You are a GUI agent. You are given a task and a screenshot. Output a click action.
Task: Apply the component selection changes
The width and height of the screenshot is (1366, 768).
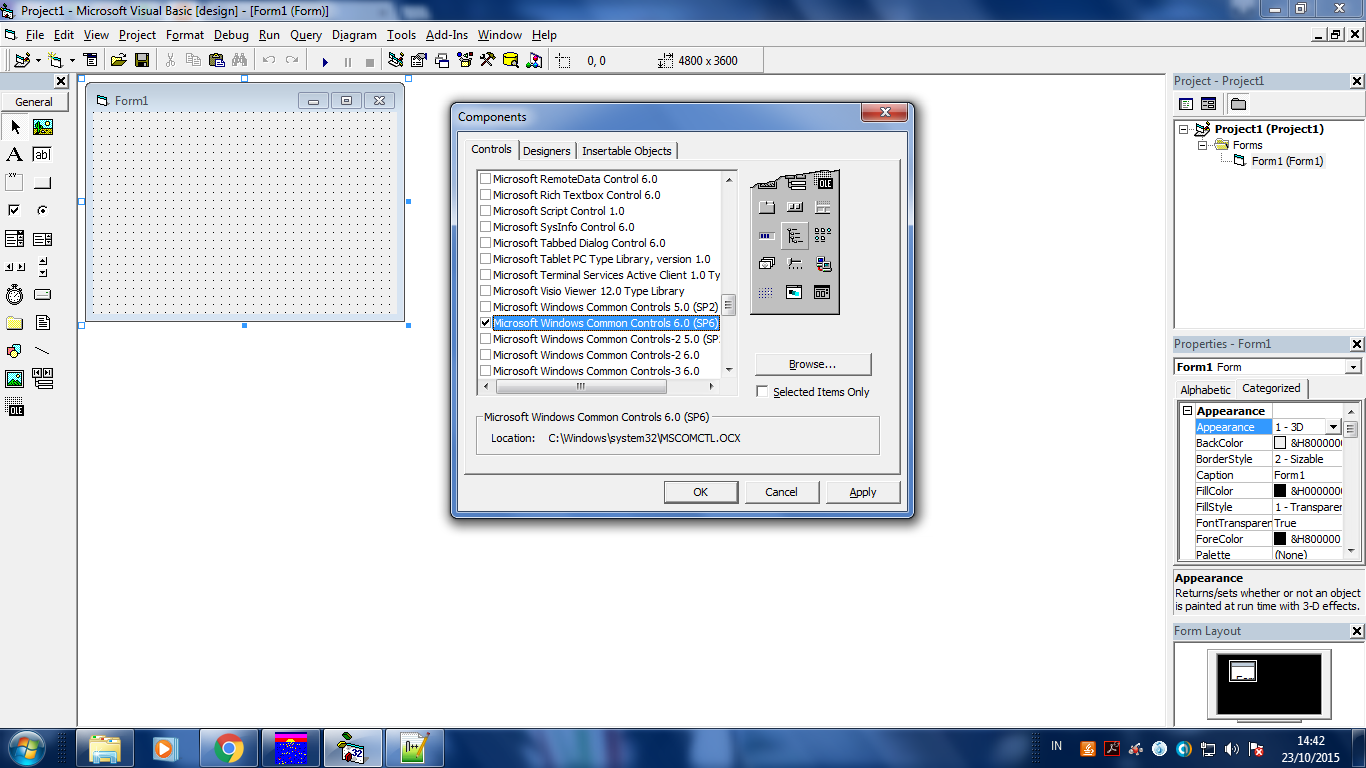tap(862, 491)
